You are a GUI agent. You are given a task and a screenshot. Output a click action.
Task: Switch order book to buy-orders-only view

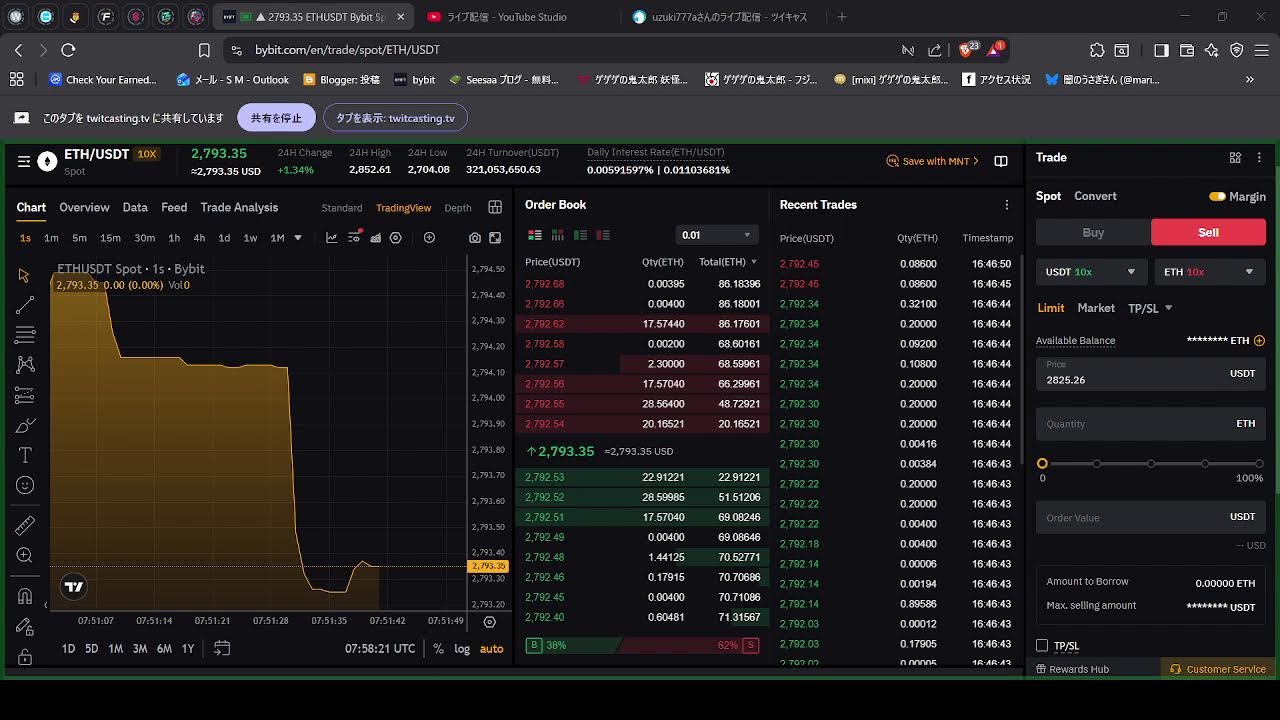click(x=579, y=234)
